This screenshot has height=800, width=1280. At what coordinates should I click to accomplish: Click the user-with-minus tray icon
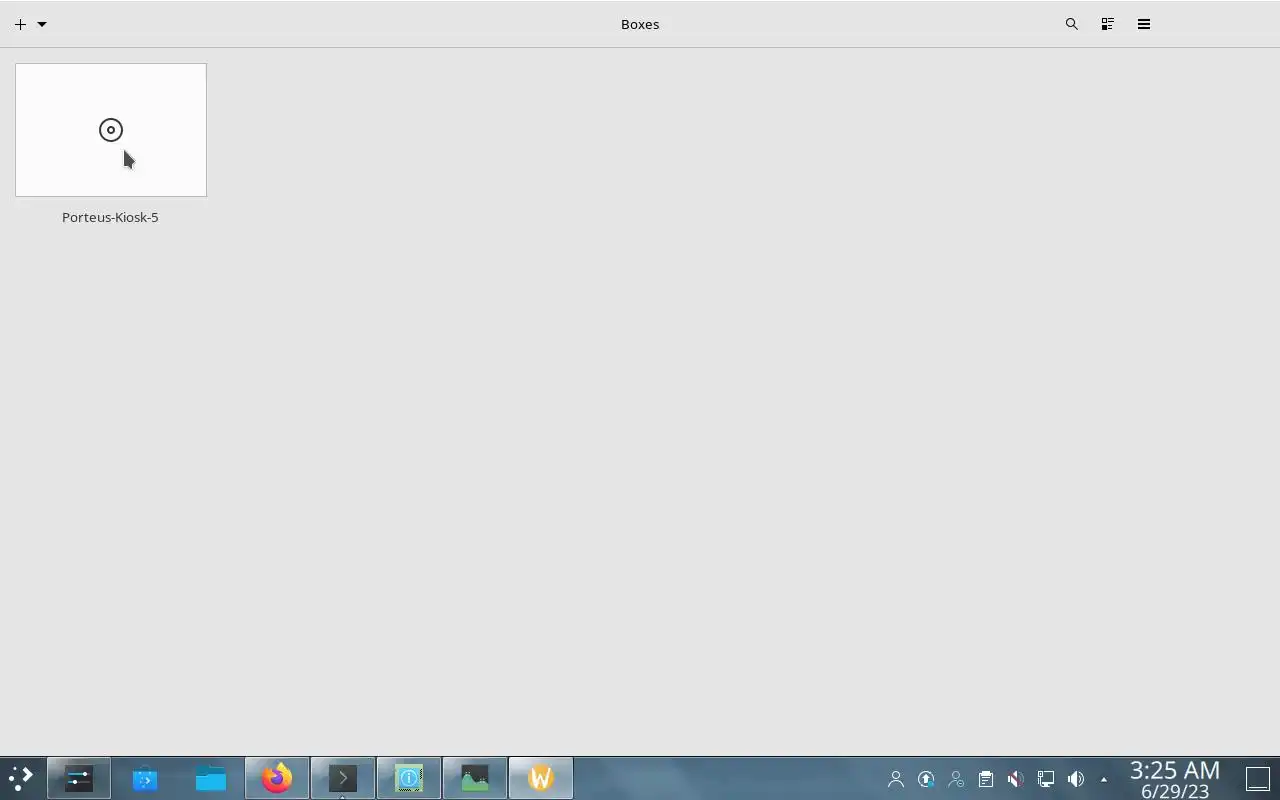click(956, 779)
